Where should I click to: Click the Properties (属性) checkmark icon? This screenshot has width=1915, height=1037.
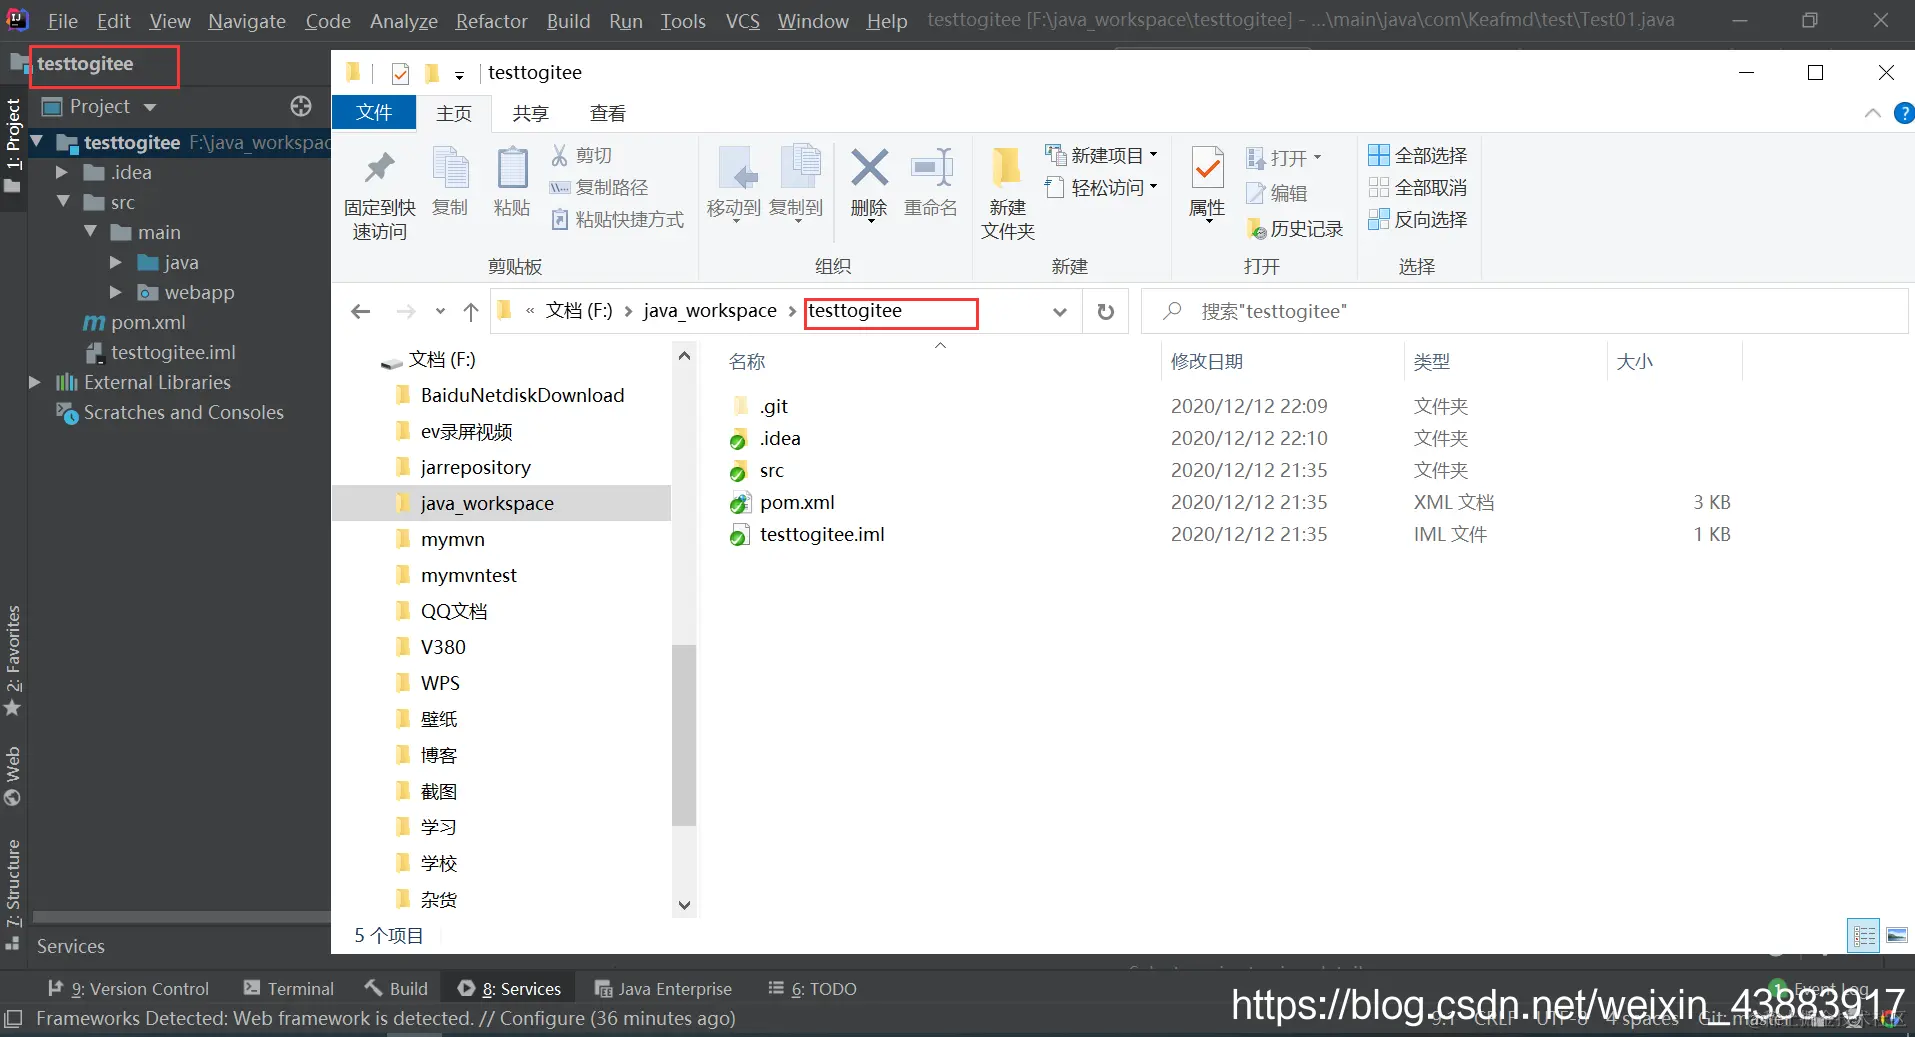(x=1207, y=167)
